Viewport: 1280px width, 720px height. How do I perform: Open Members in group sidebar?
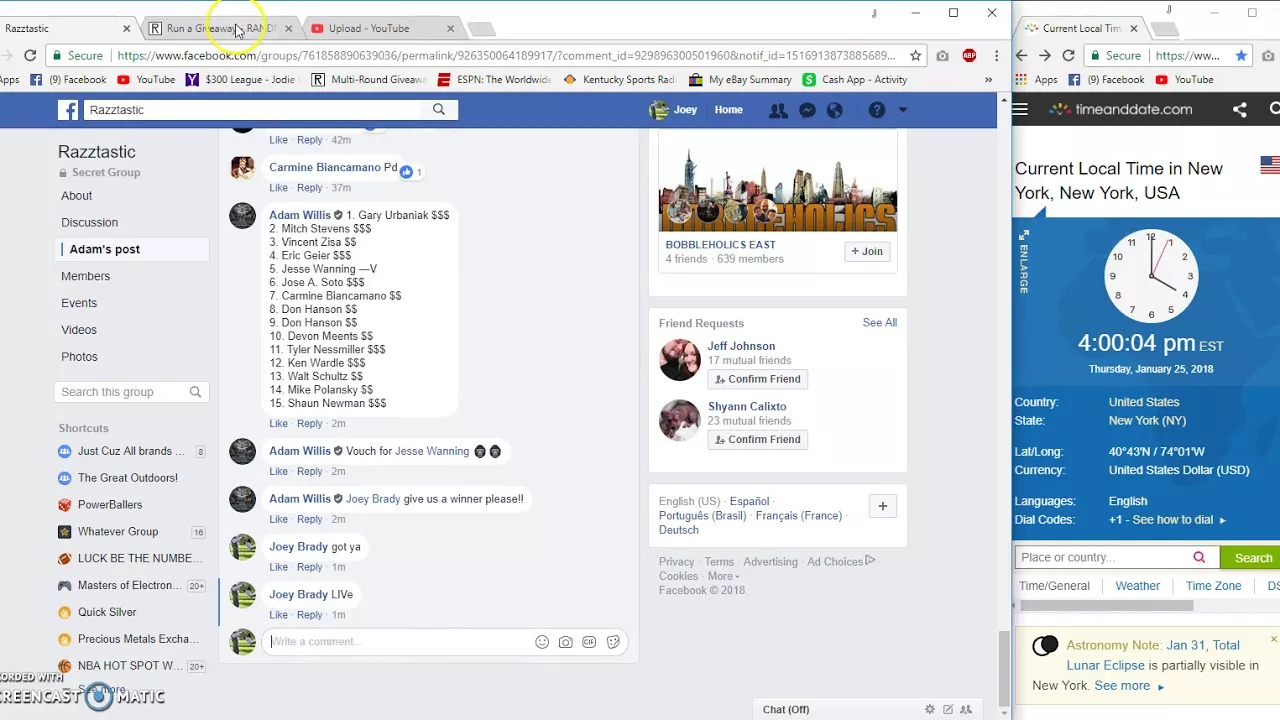(x=86, y=276)
